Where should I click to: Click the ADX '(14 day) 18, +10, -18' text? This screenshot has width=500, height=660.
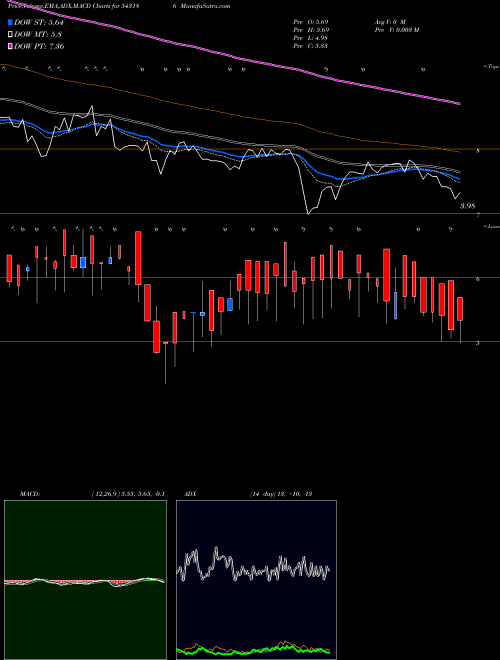pos(280,494)
